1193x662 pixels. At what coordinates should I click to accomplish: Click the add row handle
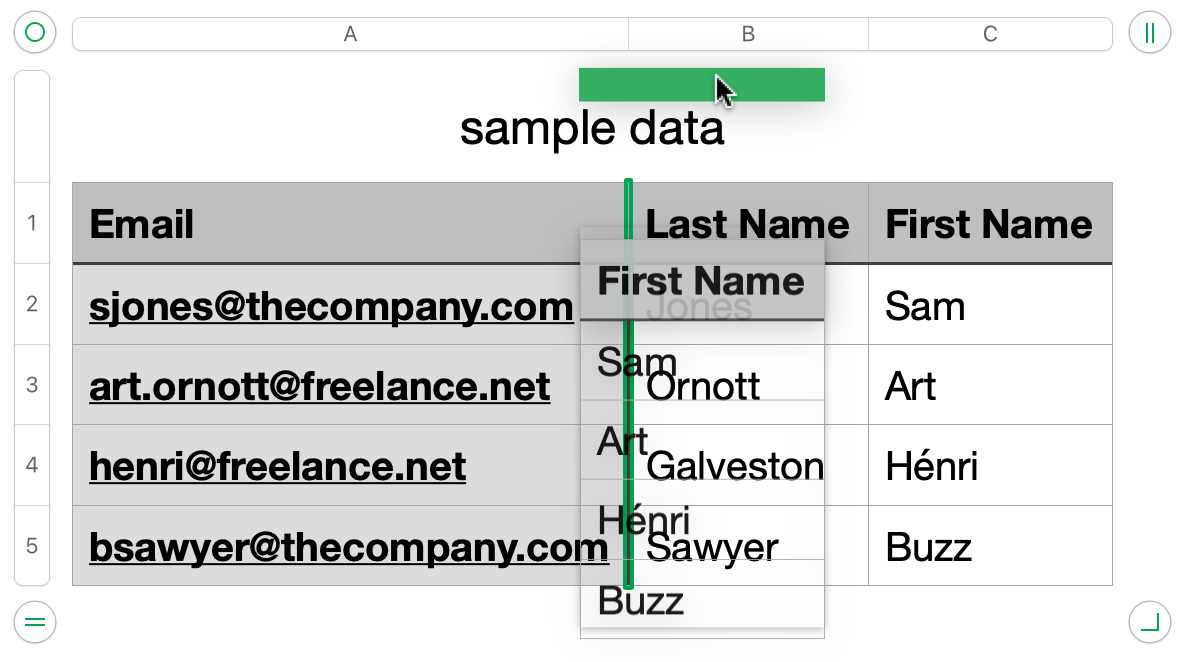click(35, 623)
